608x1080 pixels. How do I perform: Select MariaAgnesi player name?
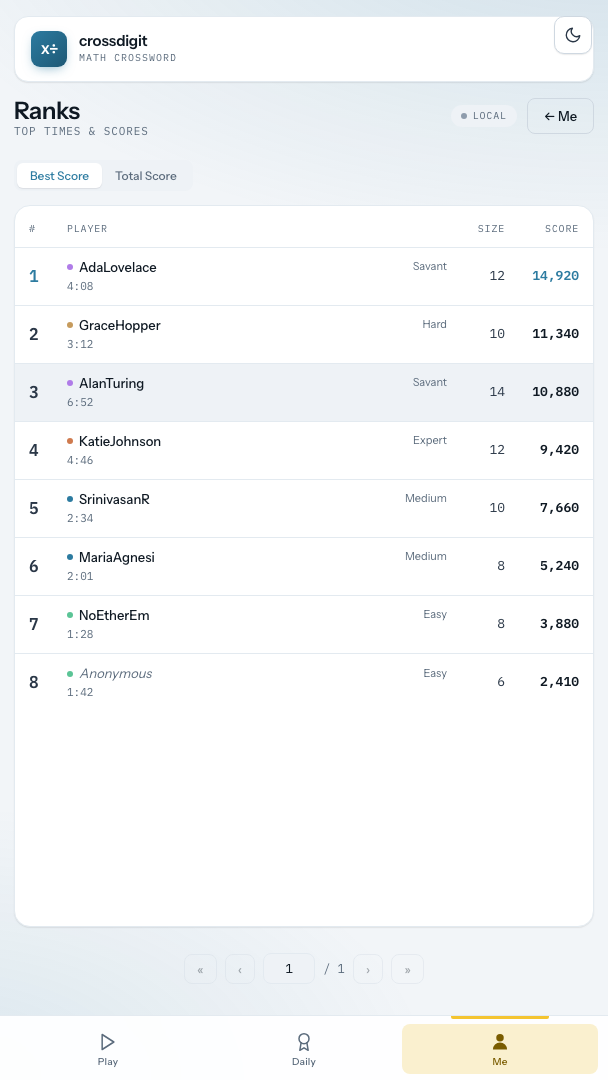click(117, 557)
